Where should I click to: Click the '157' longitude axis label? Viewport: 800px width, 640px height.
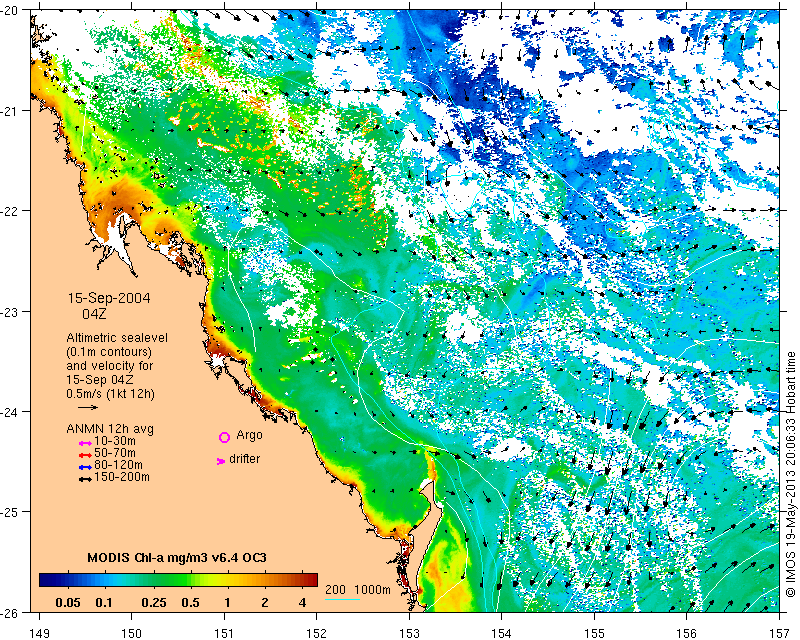click(780, 633)
